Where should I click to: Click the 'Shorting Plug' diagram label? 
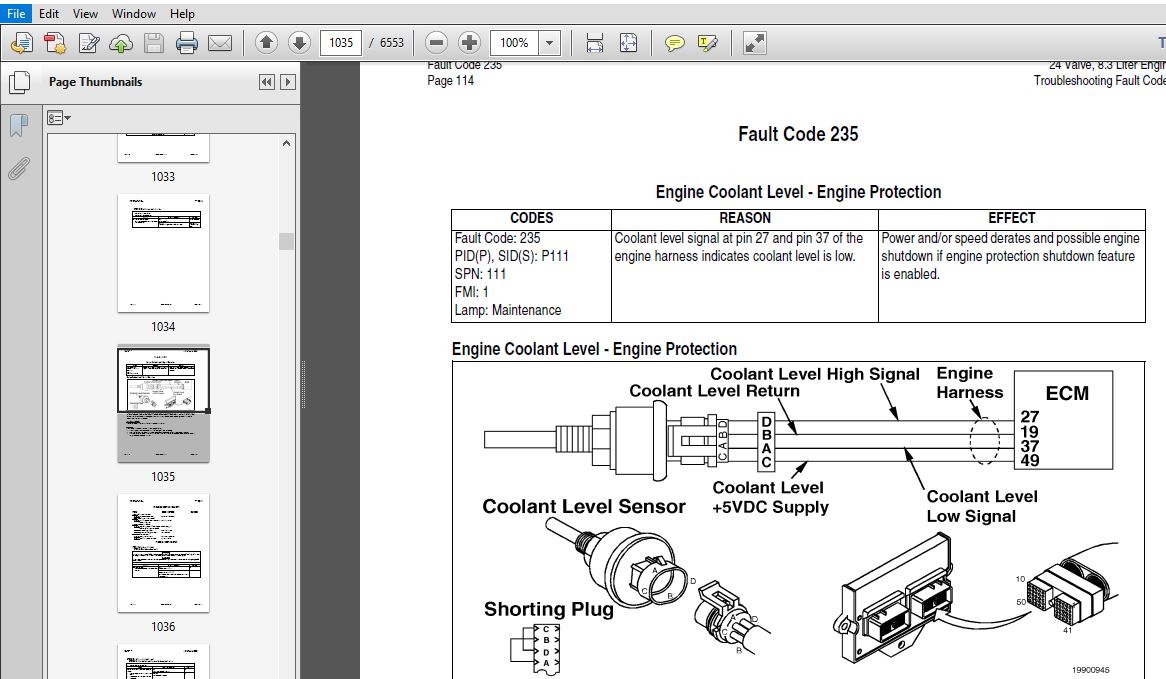[x=549, y=609]
